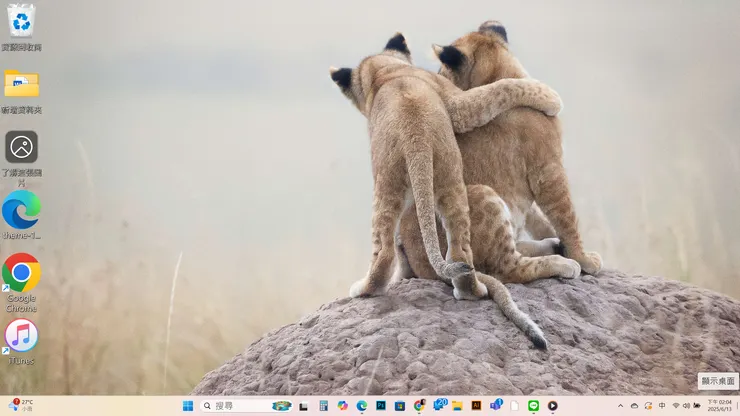Open the media player taskbar icon

(x=553, y=406)
